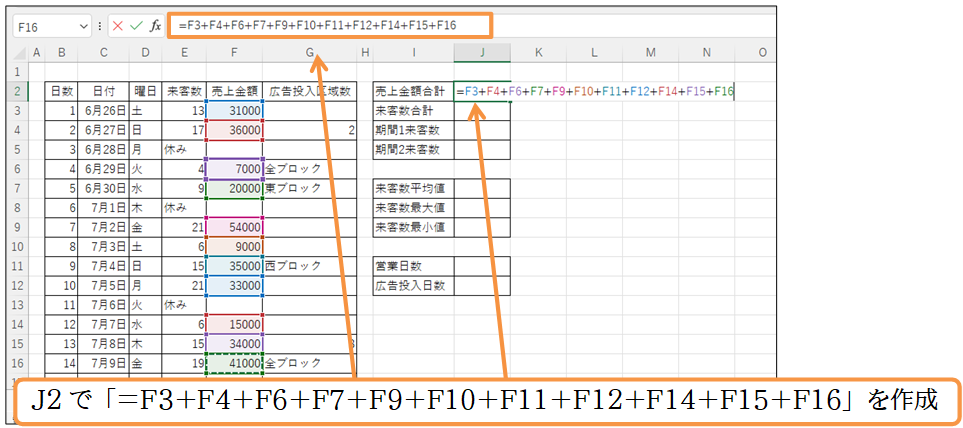Click the 売上金額 header cell
Viewport: 963px width, 428px height.
[x=234, y=91]
